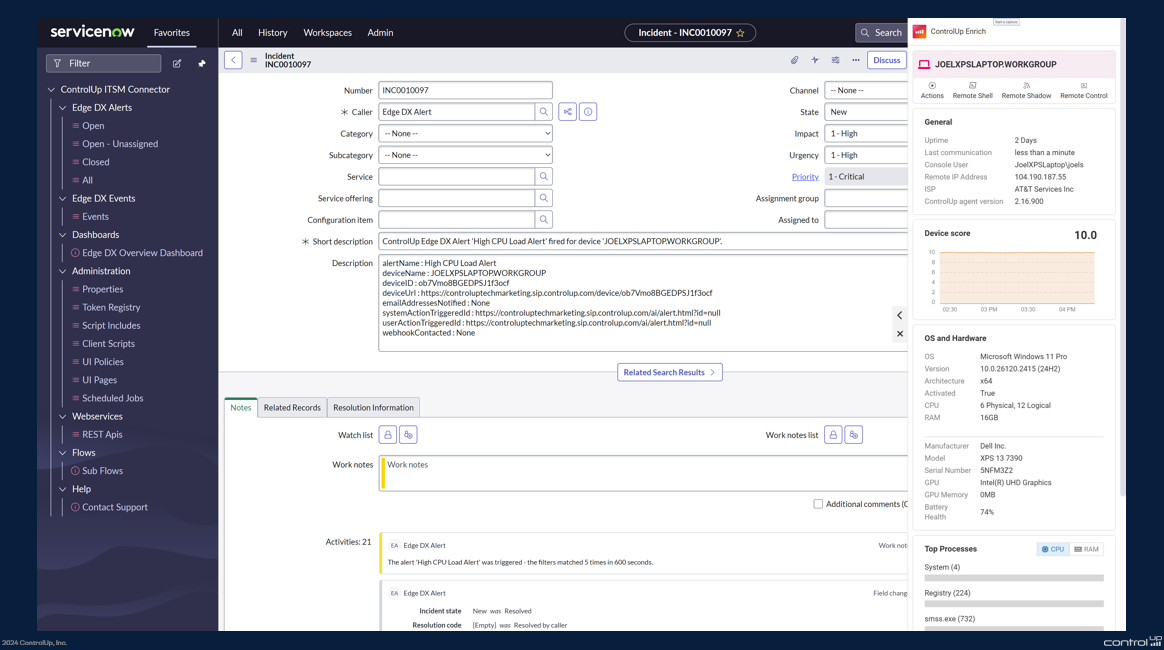Follow the Priority label link
Screen dimensions: 1164x650
(805, 177)
